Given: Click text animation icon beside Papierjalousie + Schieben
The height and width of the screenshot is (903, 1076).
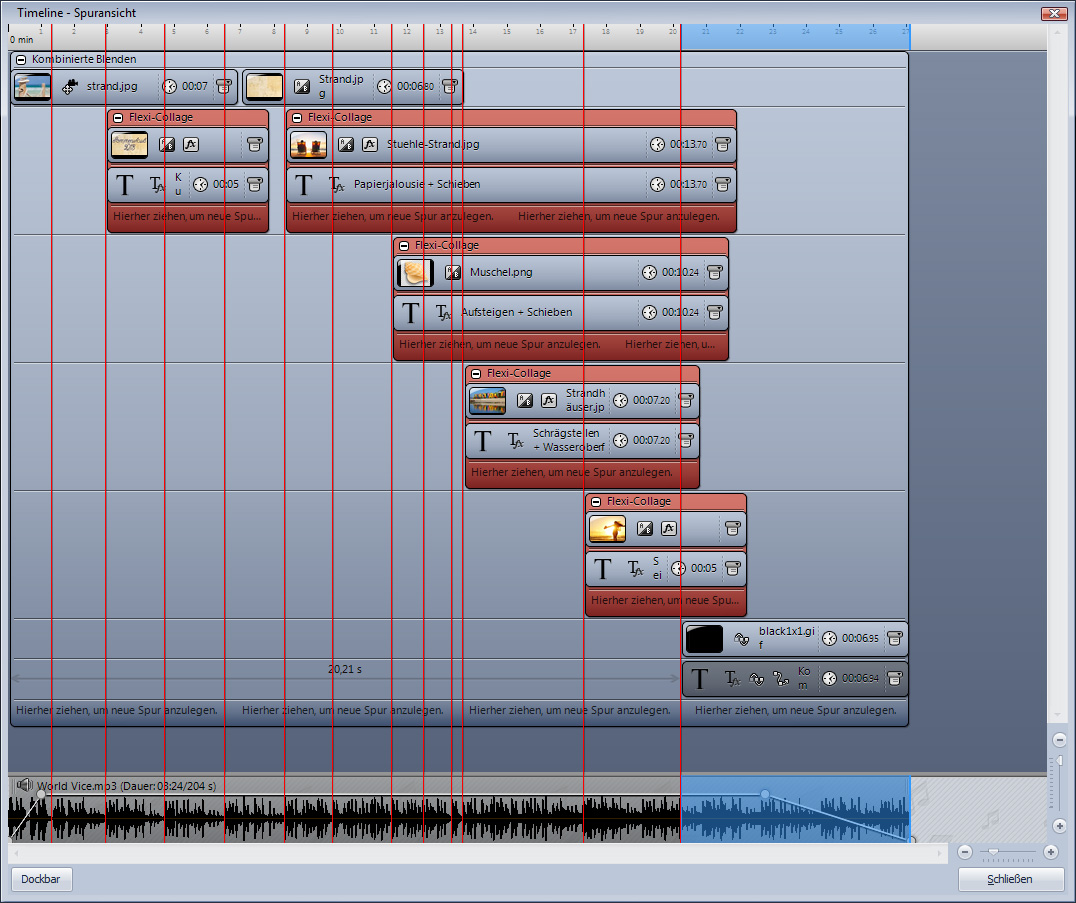Looking at the screenshot, I should (x=337, y=184).
